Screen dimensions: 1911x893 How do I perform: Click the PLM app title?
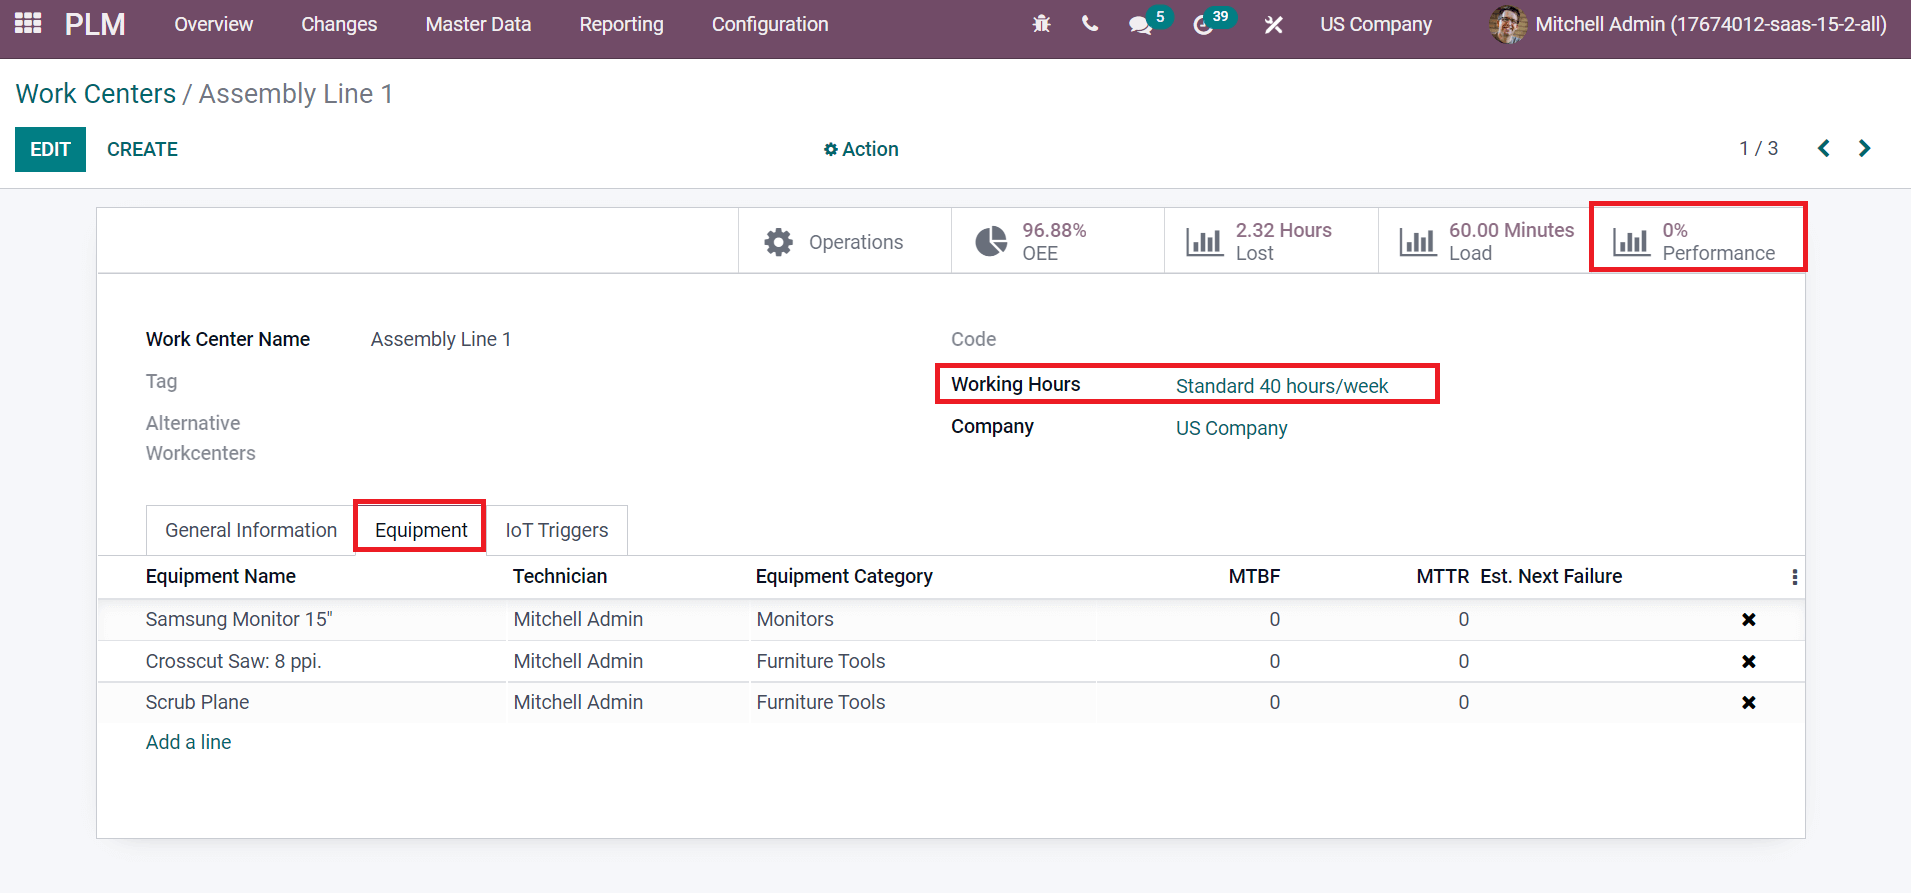point(95,24)
